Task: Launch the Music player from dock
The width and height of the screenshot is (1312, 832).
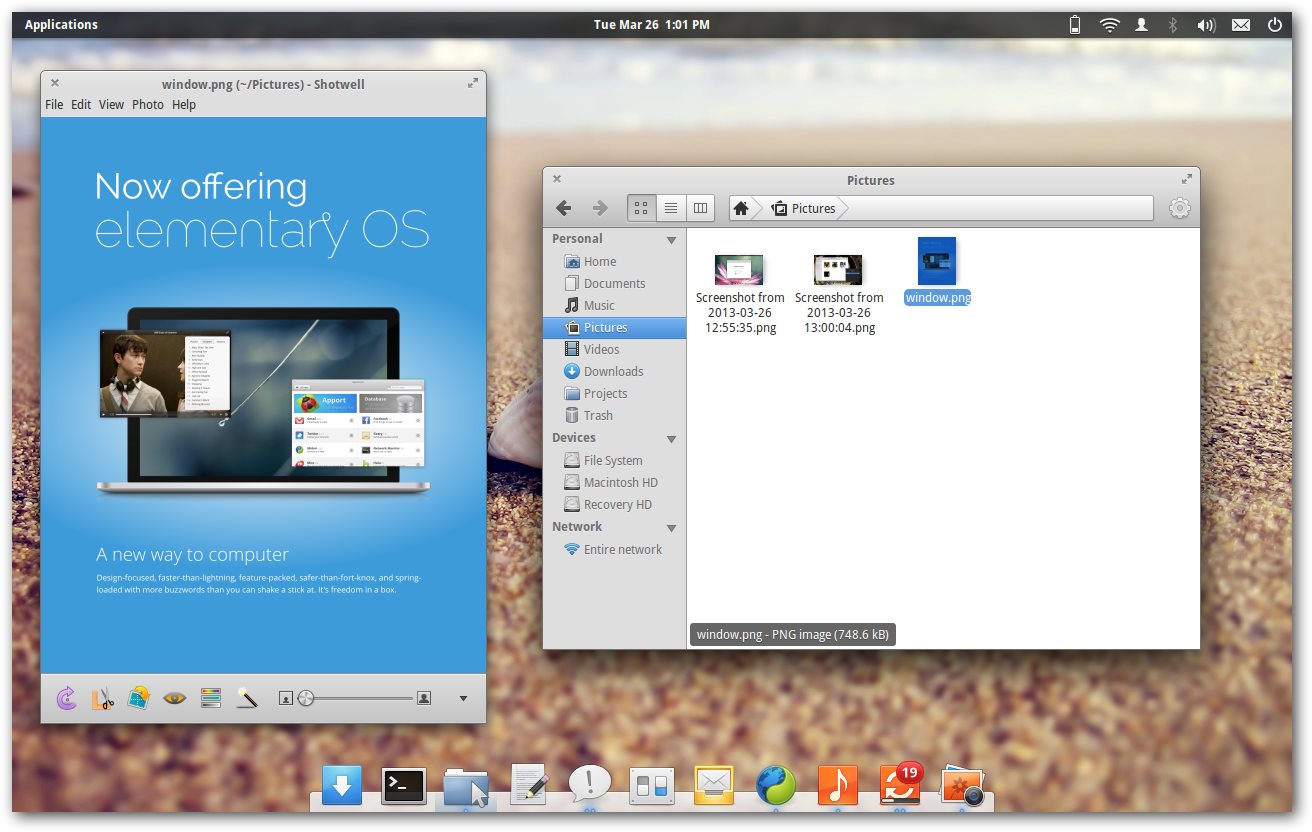Action: (838, 786)
